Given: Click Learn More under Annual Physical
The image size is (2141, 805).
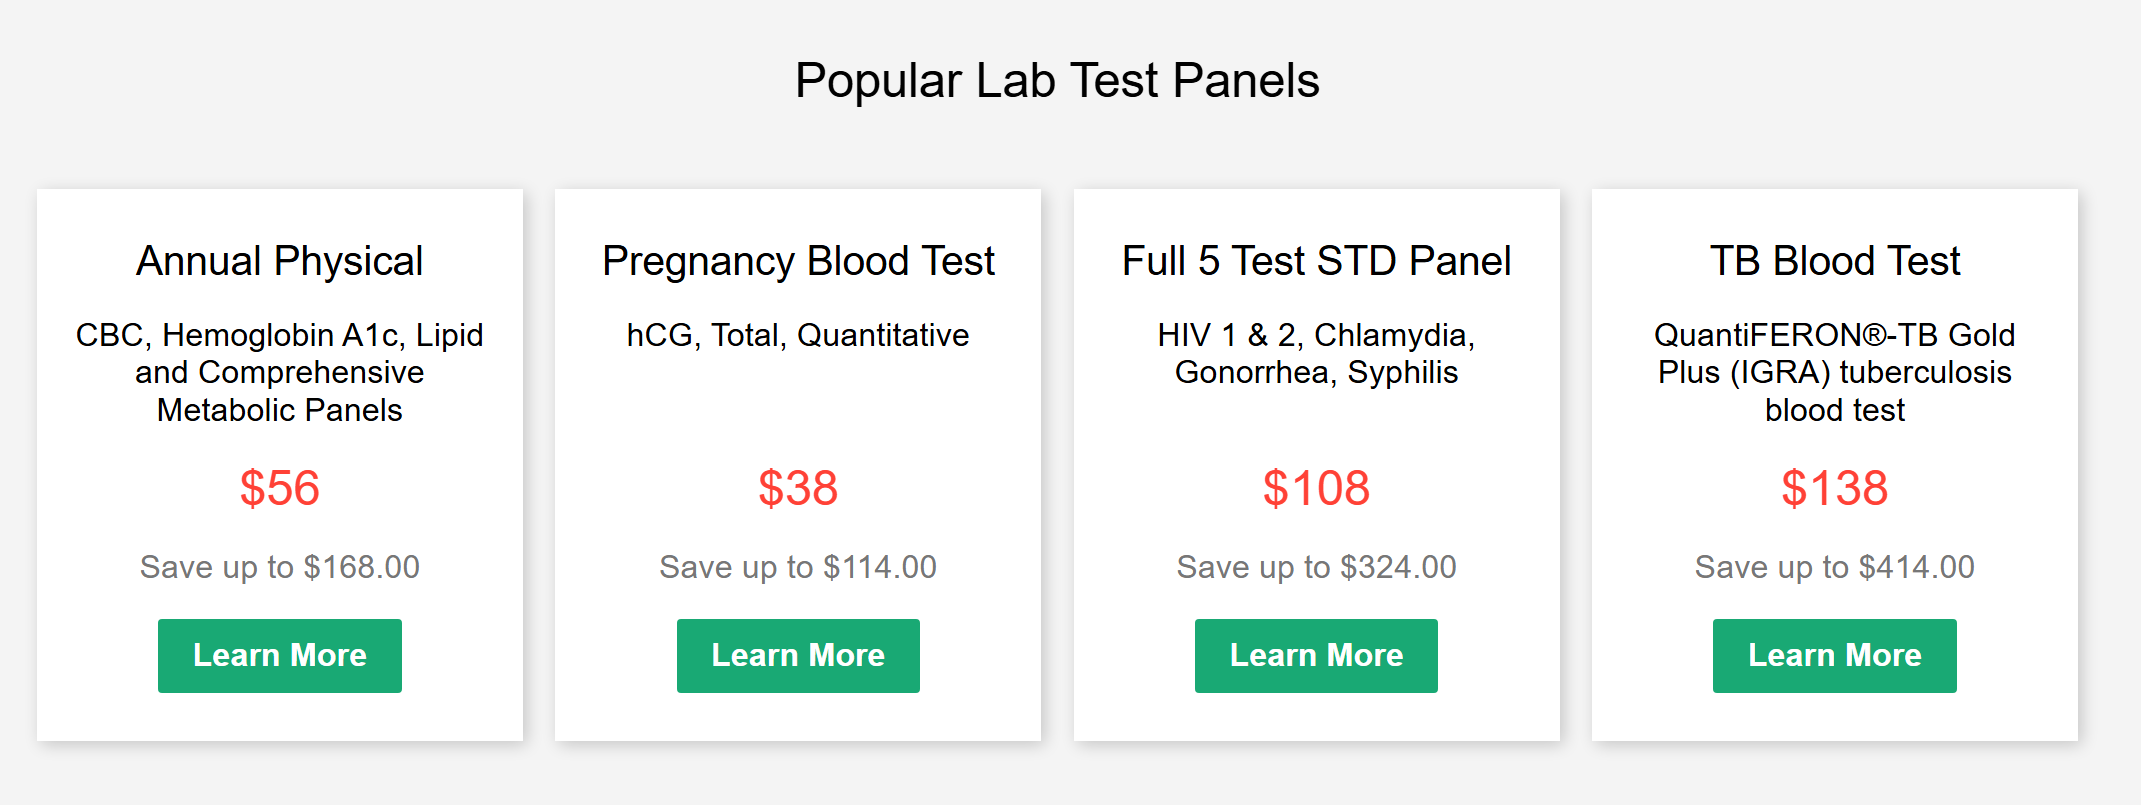Looking at the screenshot, I should pos(280,656).
